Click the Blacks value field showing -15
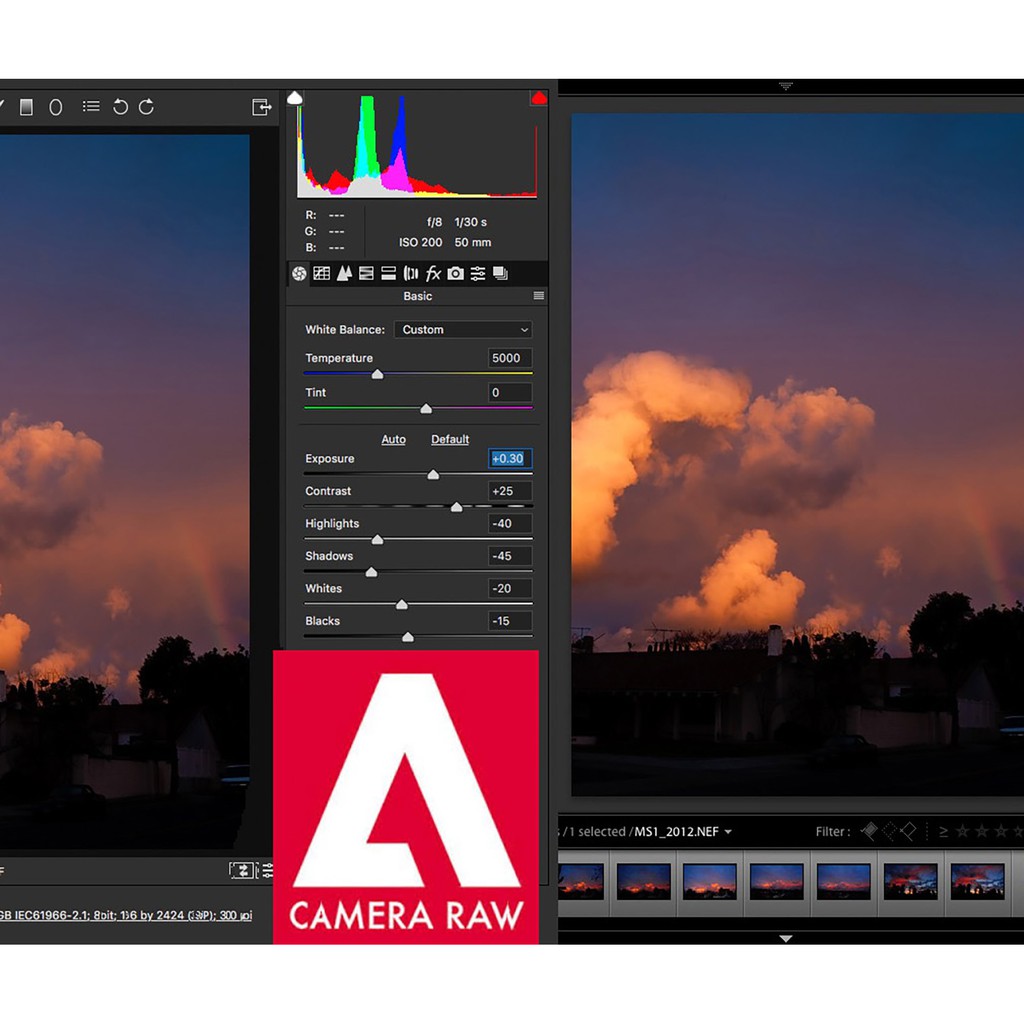Screen dimensions: 1024x1024 coord(509,621)
